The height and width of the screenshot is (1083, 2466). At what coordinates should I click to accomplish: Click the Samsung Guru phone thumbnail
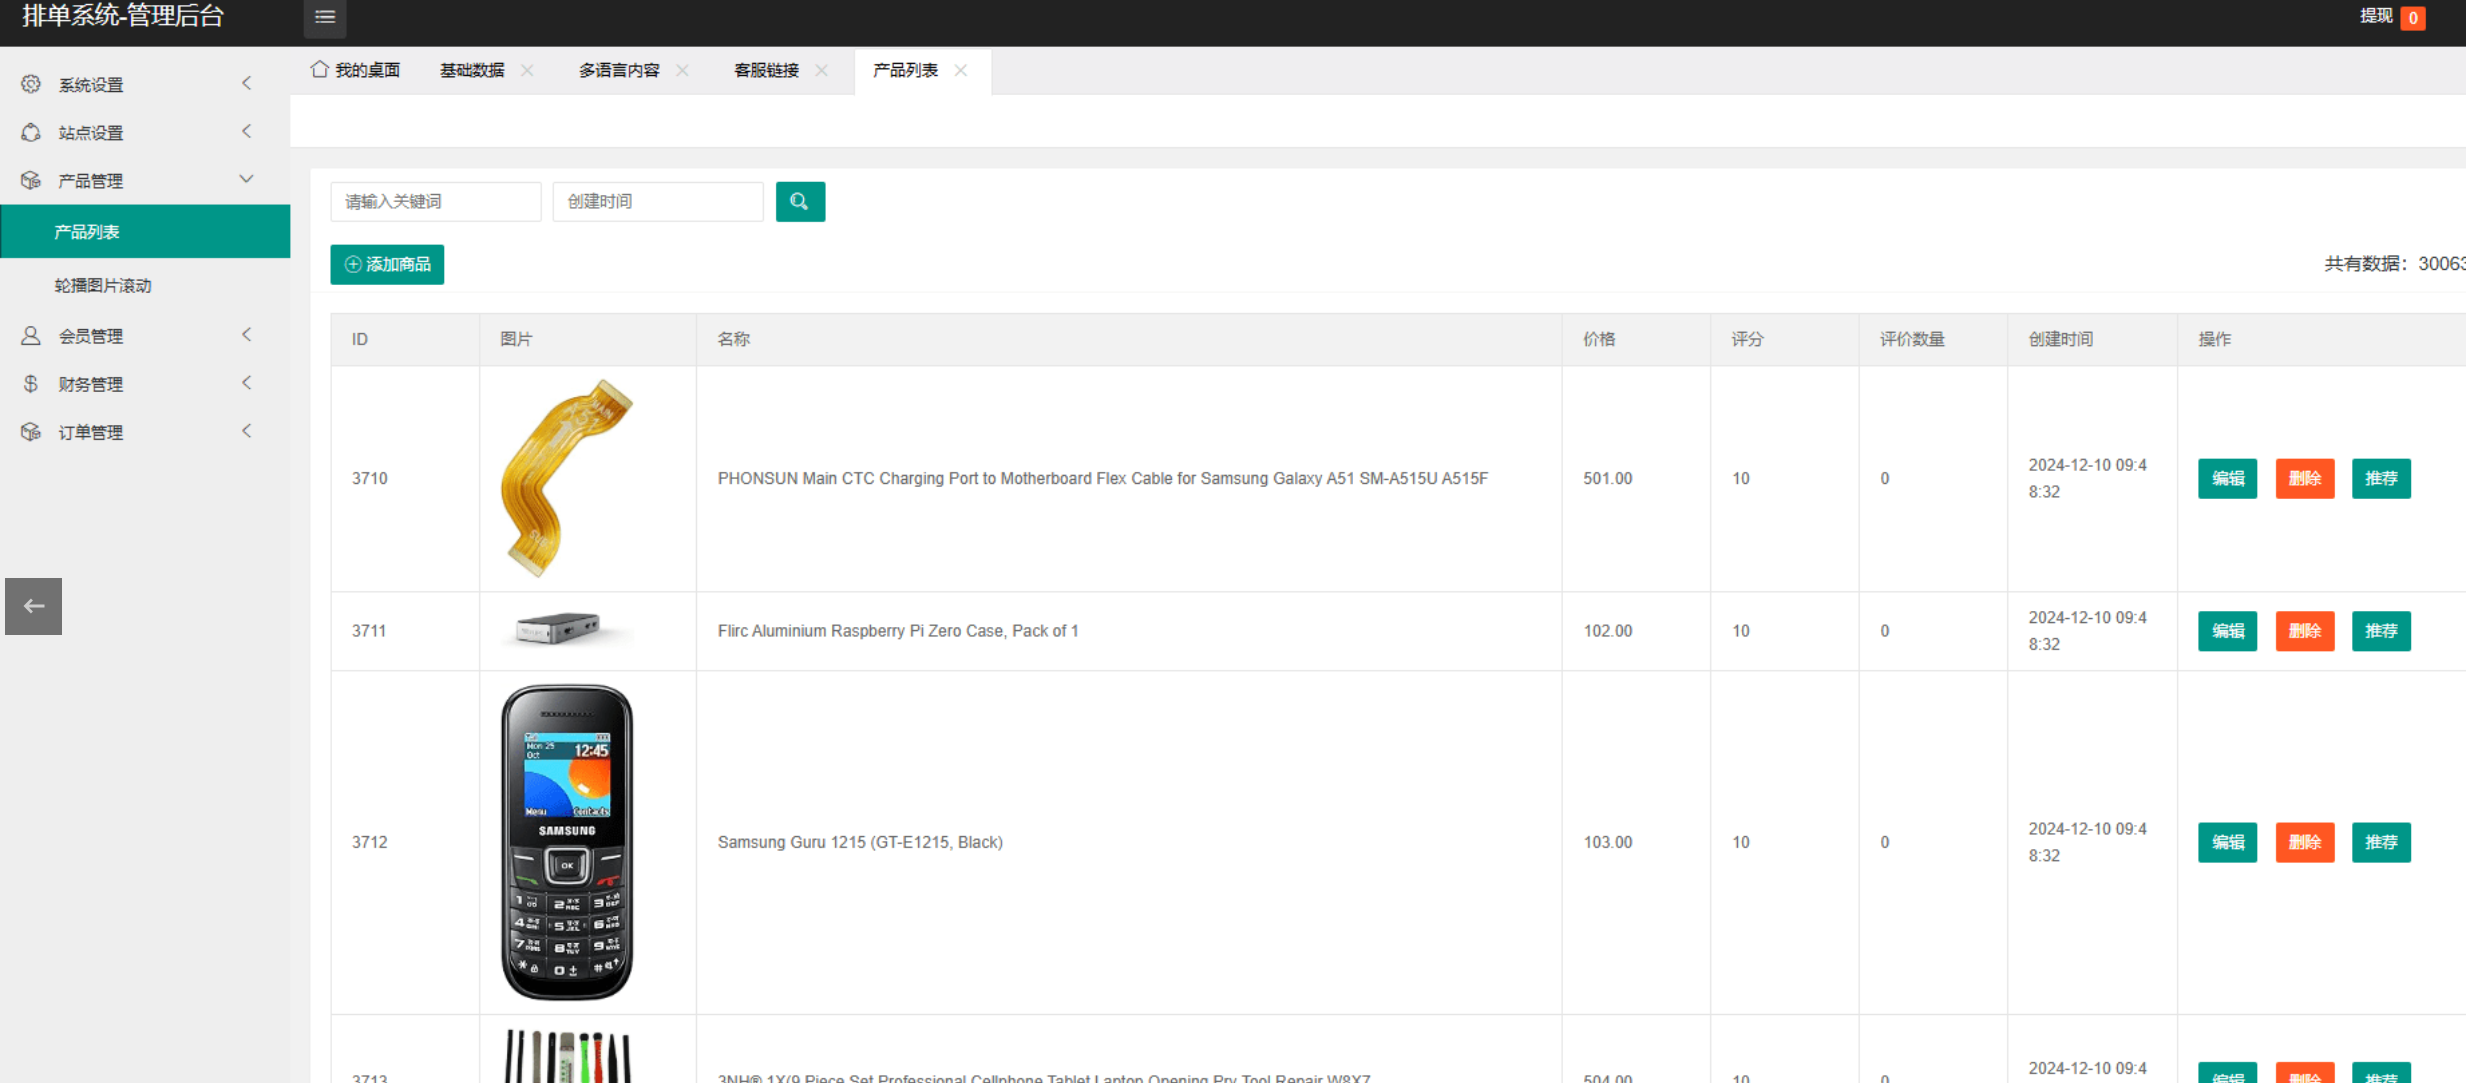[x=567, y=842]
